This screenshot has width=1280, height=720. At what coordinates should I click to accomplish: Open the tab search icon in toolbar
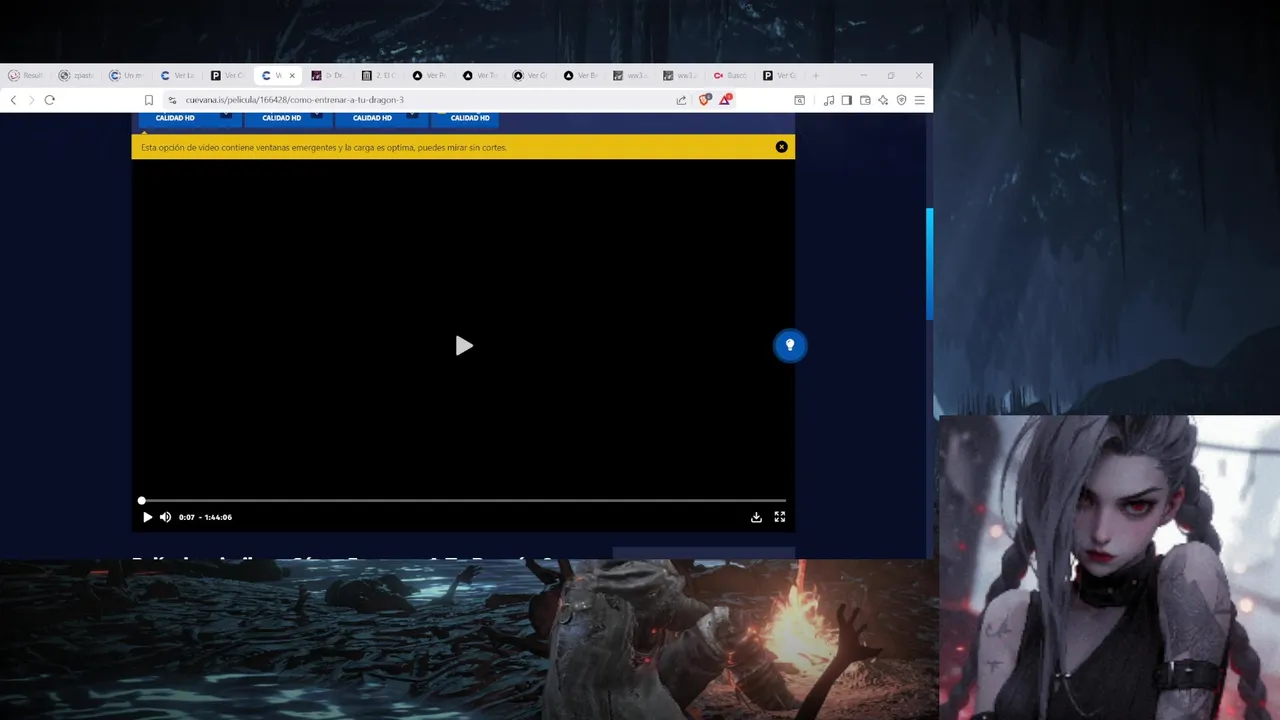pyautogui.click(x=799, y=100)
